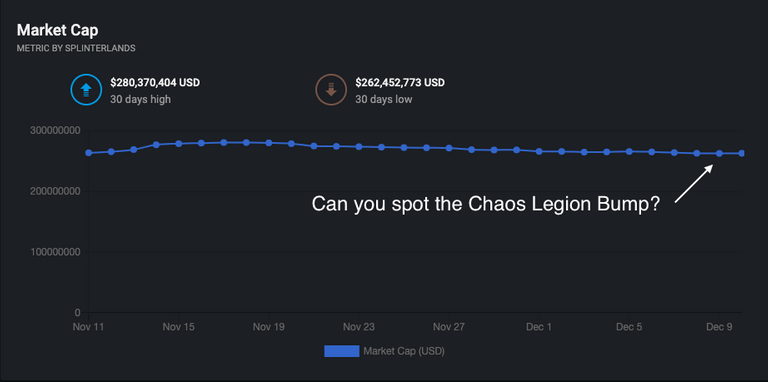Select the data point above Dec 5
This screenshot has height=382, width=768.
(x=629, y=151)
